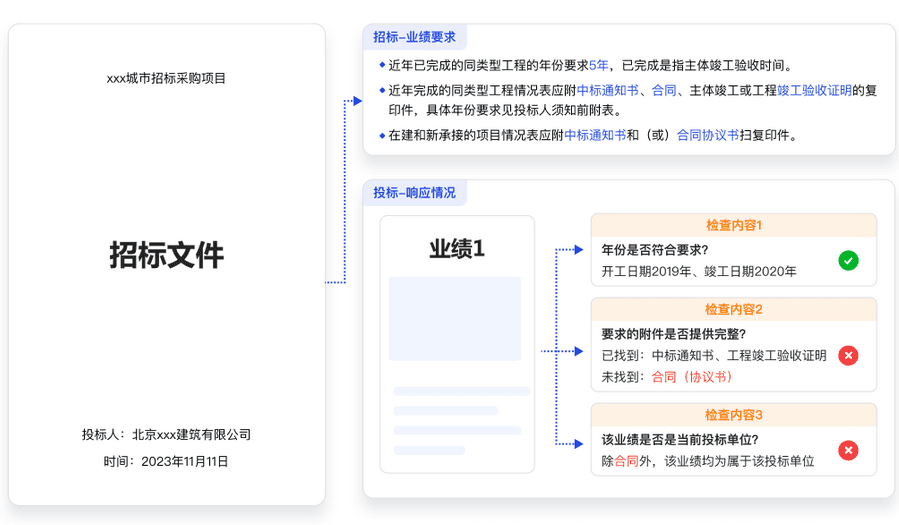Click the question 年份是否符合要求？
899x525 pixels.
click(655, 250)
